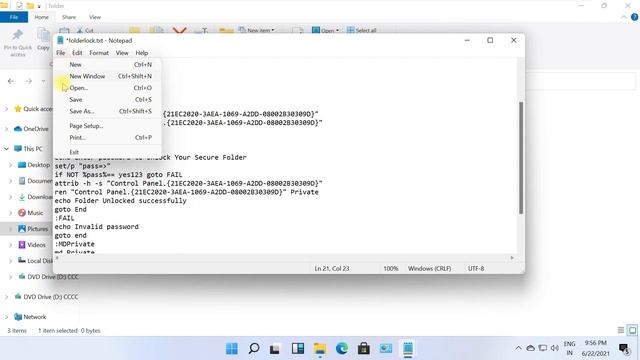Switch Explorer to large icons view
The image size is (640, 360).
[x=632, y=330]
